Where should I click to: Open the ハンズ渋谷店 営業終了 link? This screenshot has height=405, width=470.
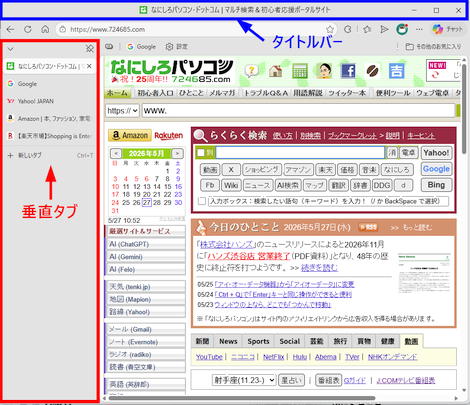(x=249, y=256)
